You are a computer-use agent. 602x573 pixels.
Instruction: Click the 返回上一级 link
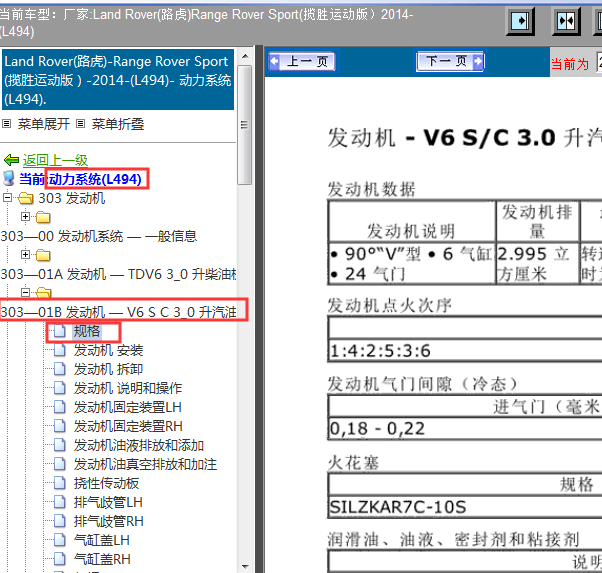pos(55,160)
